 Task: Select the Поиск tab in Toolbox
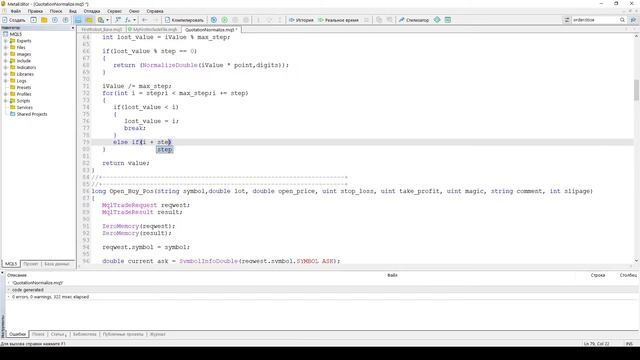(x=38, y=334)
